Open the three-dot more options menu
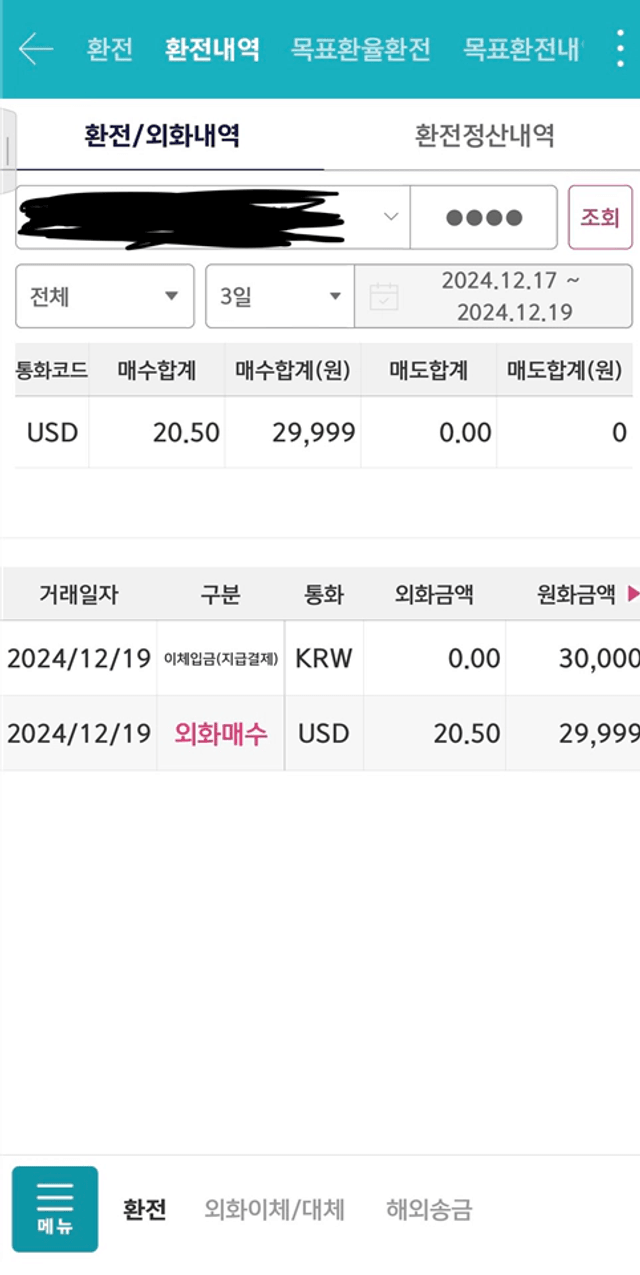Viewport: 640px width, 1275px height. pyautogui.click(x=621, y=49)
